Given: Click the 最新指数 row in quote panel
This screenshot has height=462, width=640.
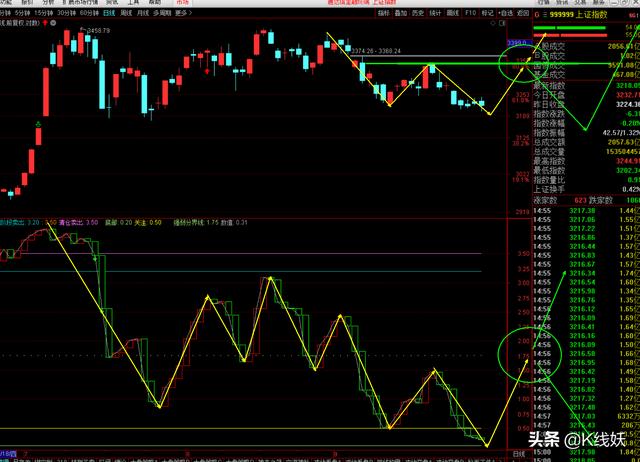Looking at the screenshot, I should 586,86.
